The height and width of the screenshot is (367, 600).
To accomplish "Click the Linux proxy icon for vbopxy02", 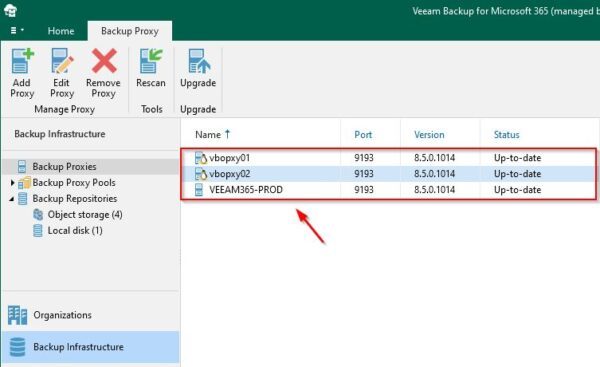I will click(201, 174).
